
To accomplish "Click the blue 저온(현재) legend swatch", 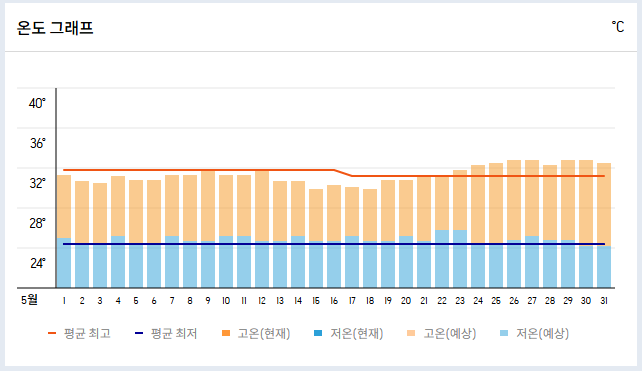I will [x=318, y=333].
